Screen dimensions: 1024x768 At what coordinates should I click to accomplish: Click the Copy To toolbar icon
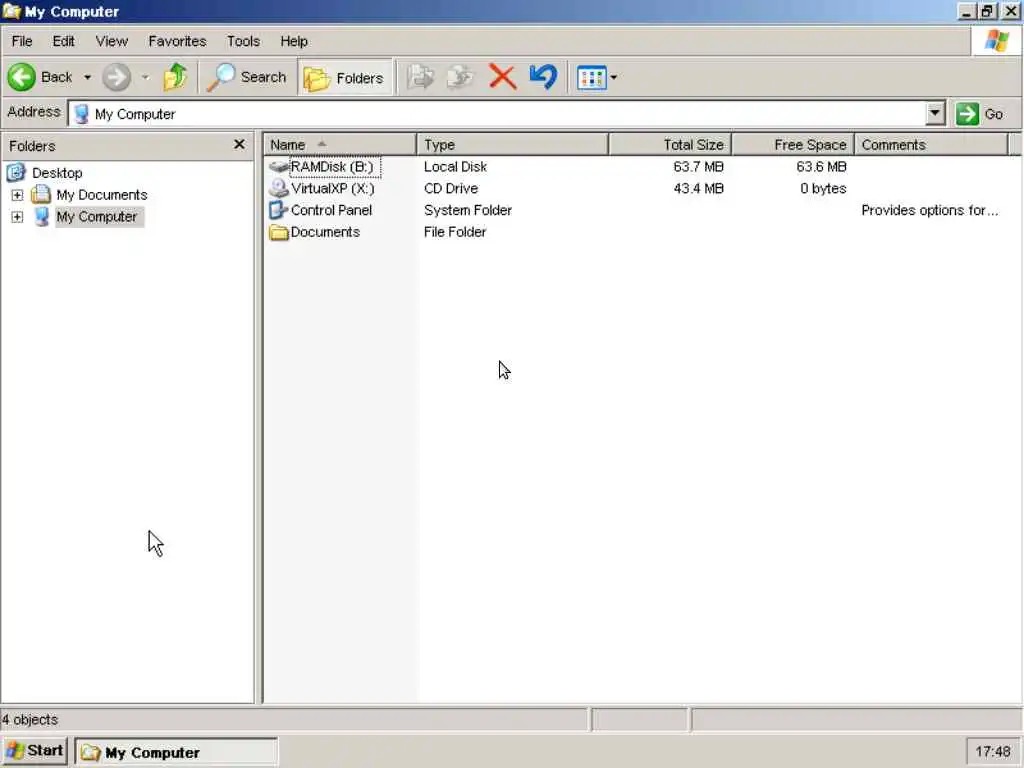pyautogui.click(x=460, y=77)
